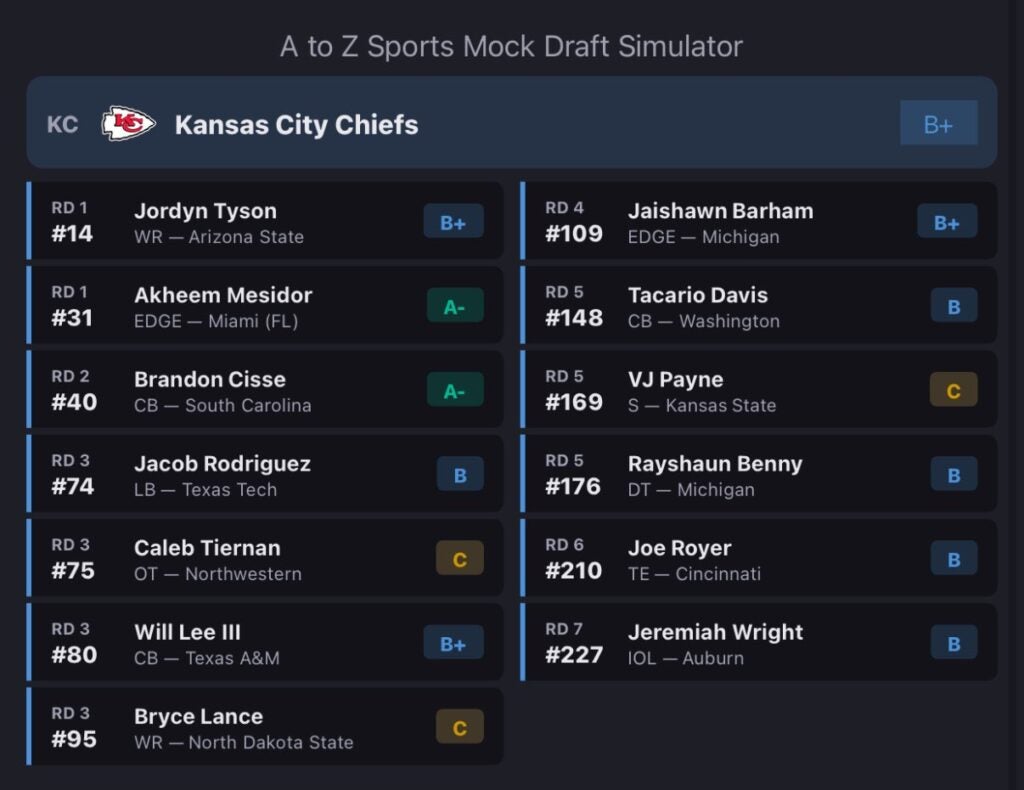Select Jordyn Tyson's B+ grade badge
1024x790 pixels.
tap(453, 222)
